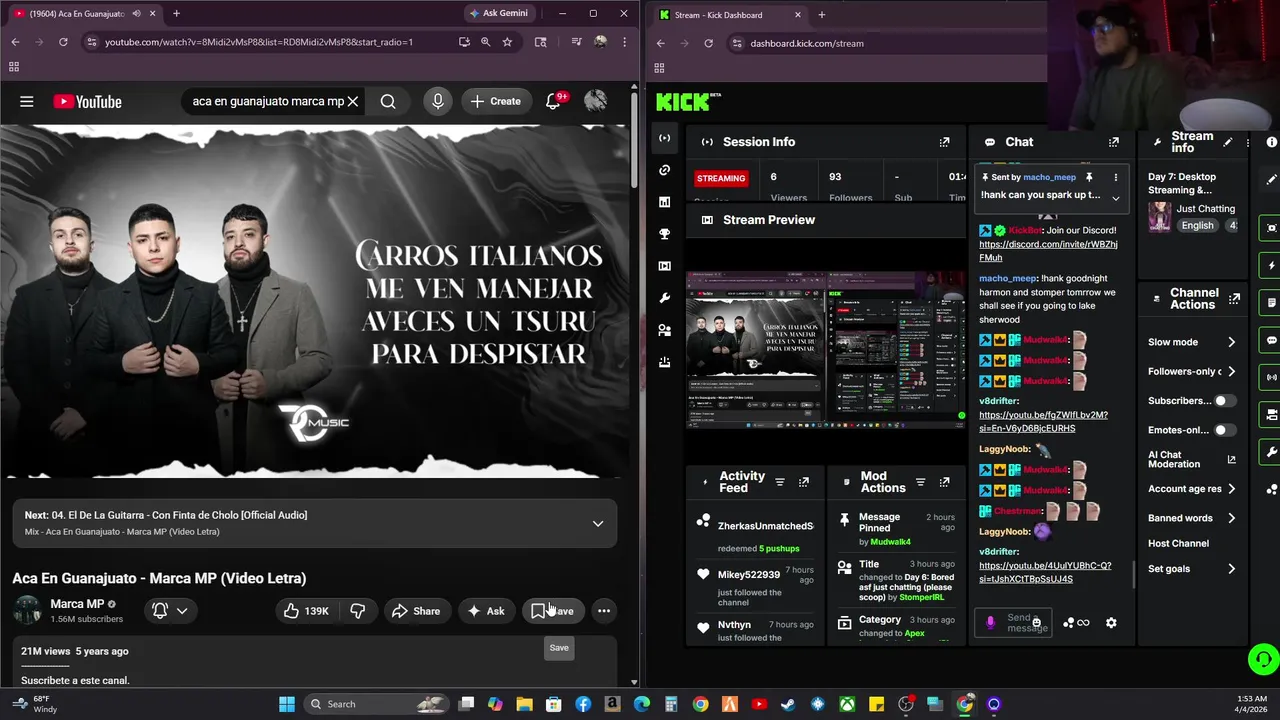Viewport: 1280px width, 720px height.
Task: Filter the Mod Actions list
Action: pos(921,482)
